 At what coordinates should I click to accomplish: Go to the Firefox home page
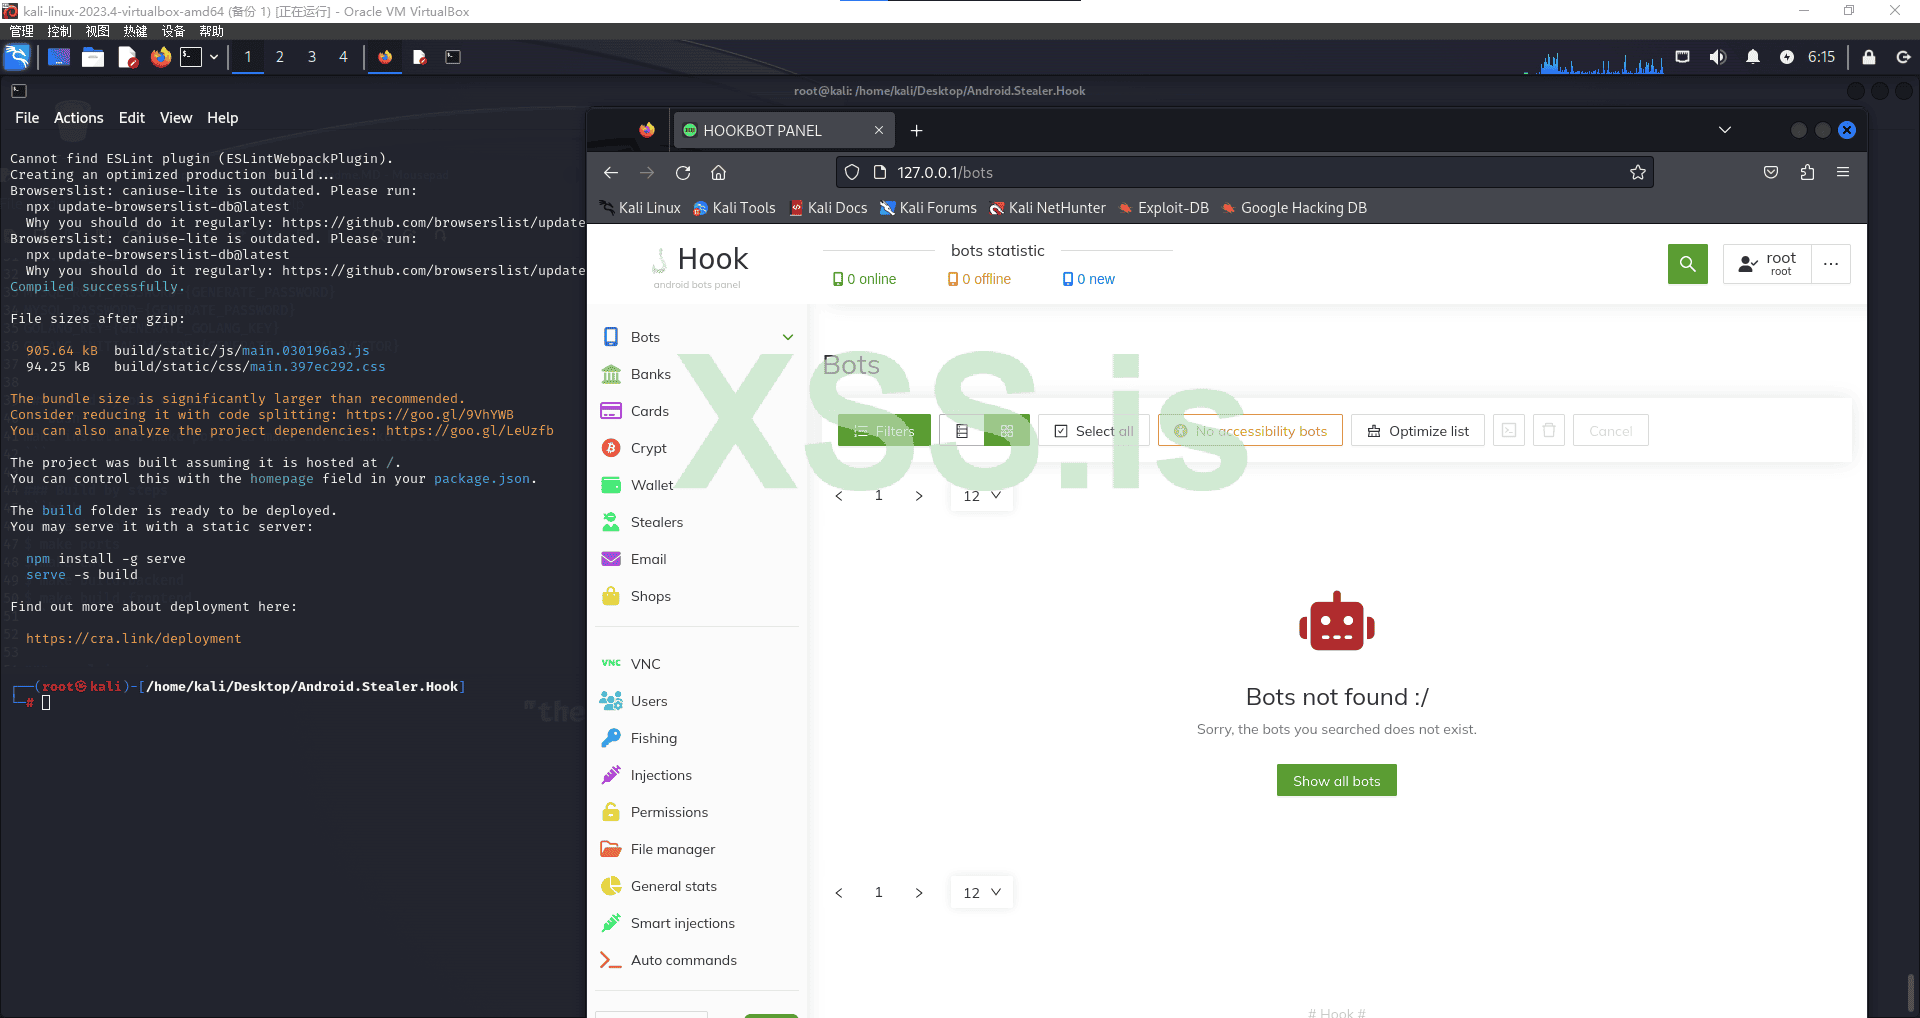pyautogui.click(x=719, y=173)
